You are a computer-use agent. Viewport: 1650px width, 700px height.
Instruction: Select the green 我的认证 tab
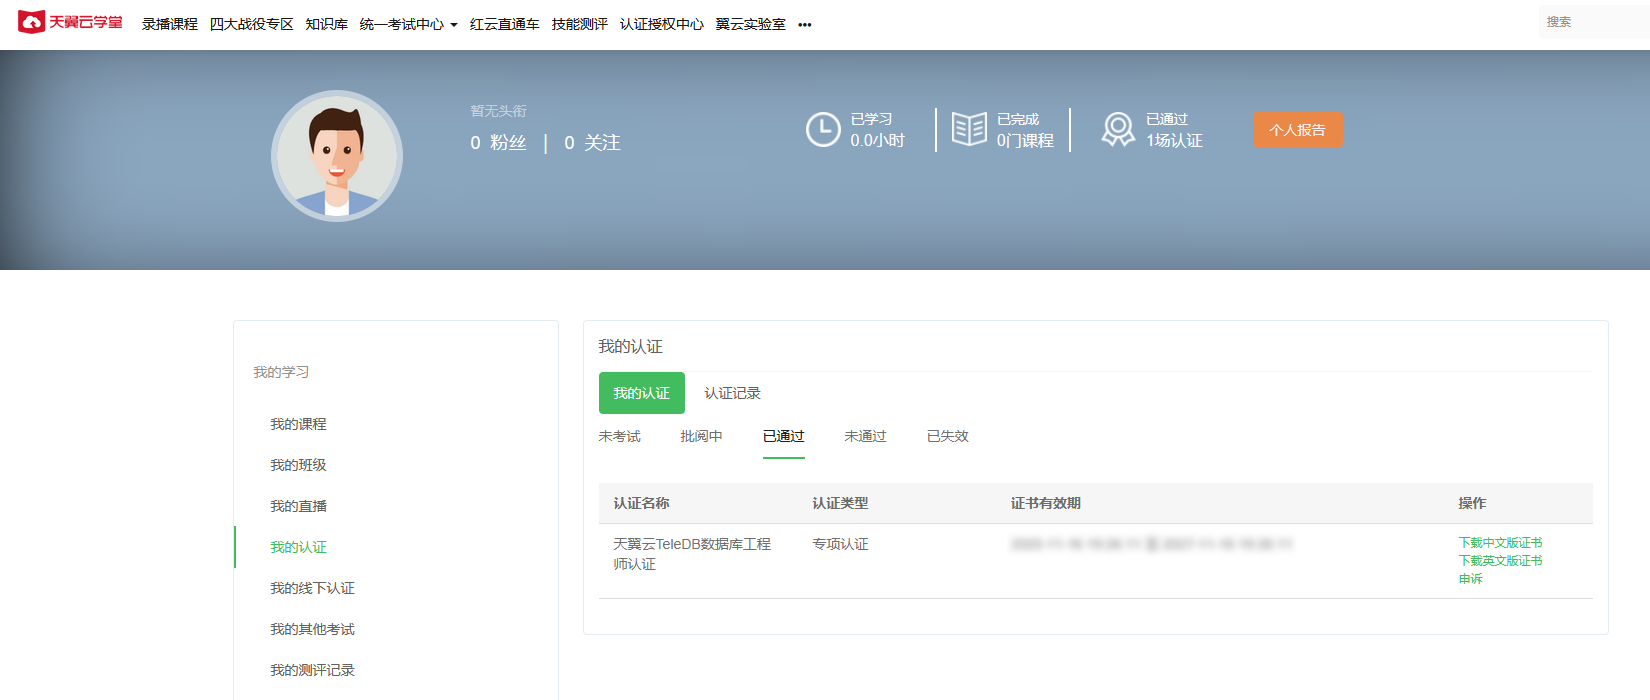[x=642, y=393]
